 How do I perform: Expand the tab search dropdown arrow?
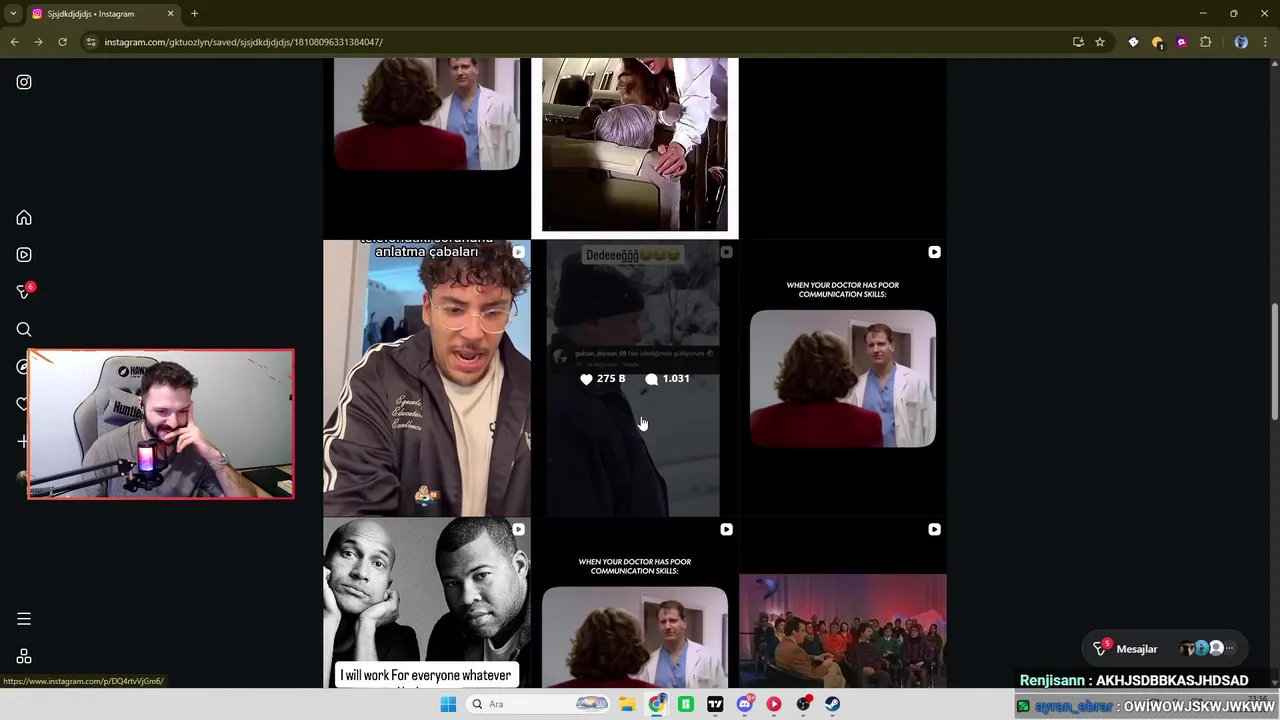13,14
